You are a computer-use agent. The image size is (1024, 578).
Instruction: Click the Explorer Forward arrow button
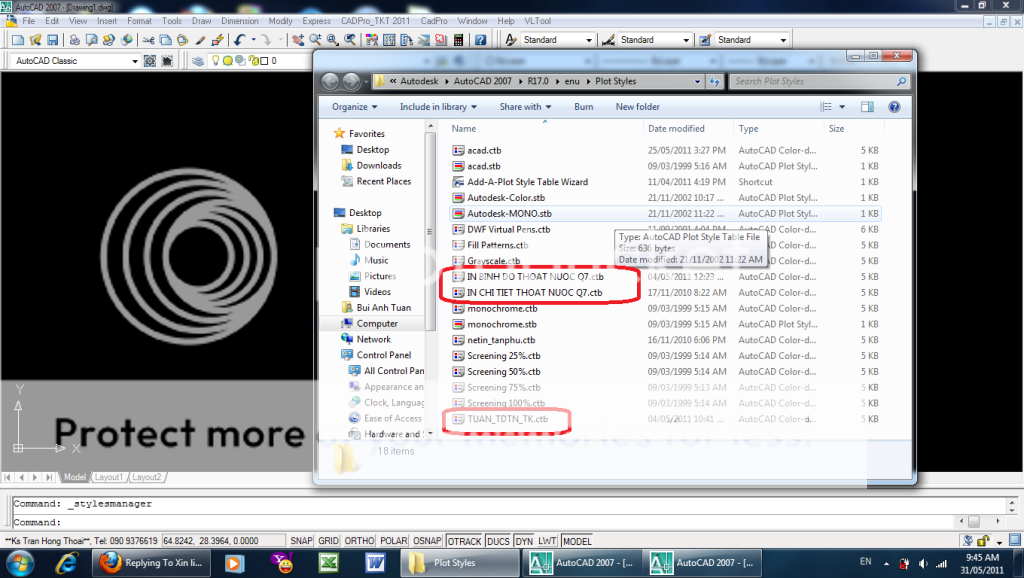351,81
